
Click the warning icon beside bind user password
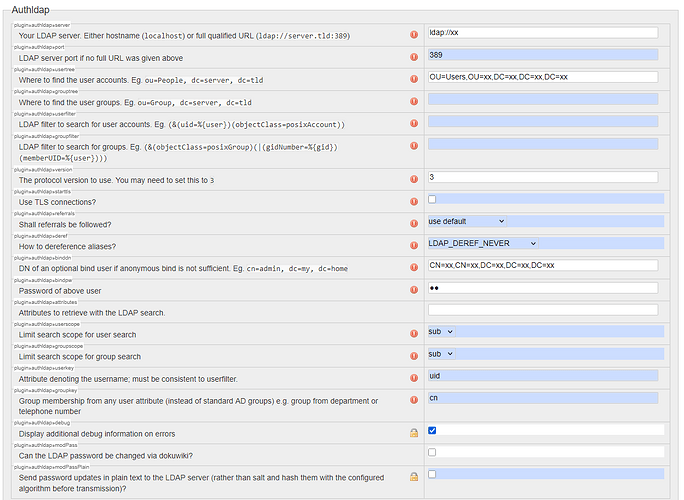pyautogui.click(x=414, y=290)
